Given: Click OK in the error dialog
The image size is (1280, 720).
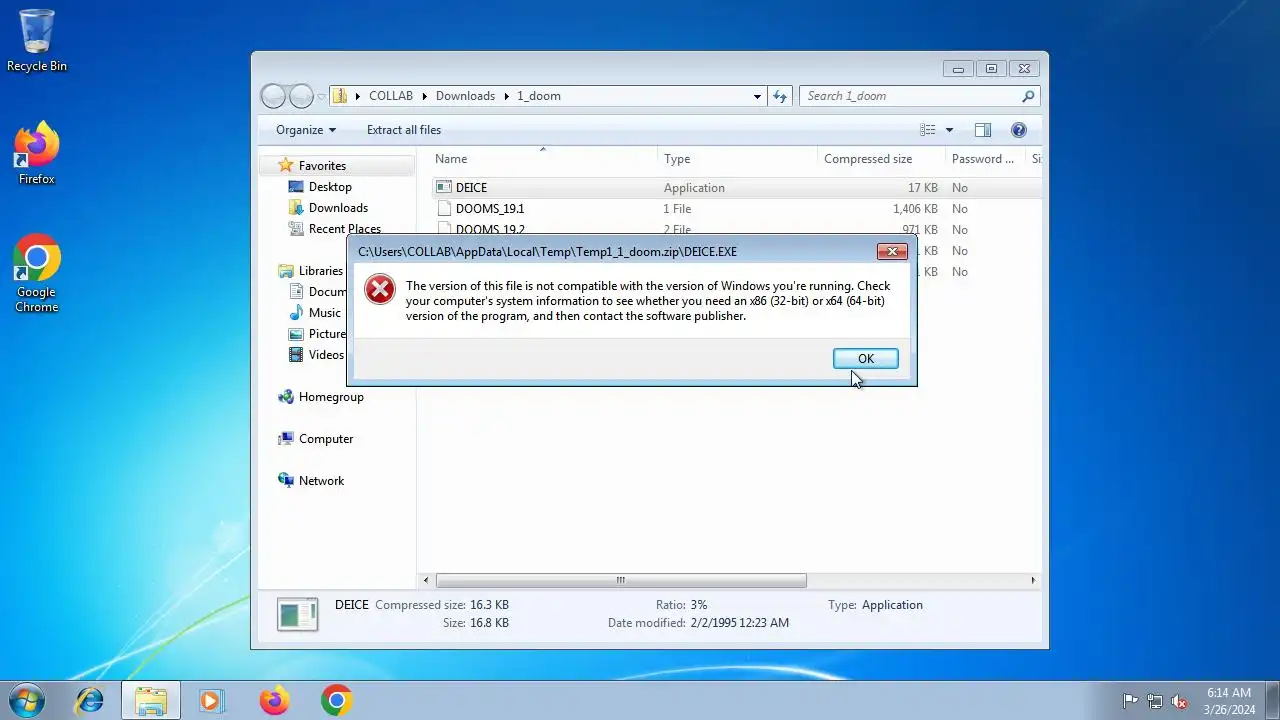Looking at the screenshot, I should [x=865, y=358].
